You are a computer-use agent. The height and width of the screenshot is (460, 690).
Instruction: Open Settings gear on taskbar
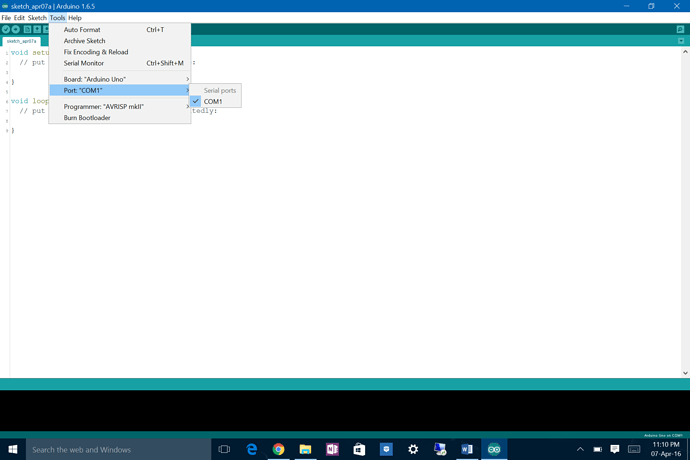pos(413,449)
